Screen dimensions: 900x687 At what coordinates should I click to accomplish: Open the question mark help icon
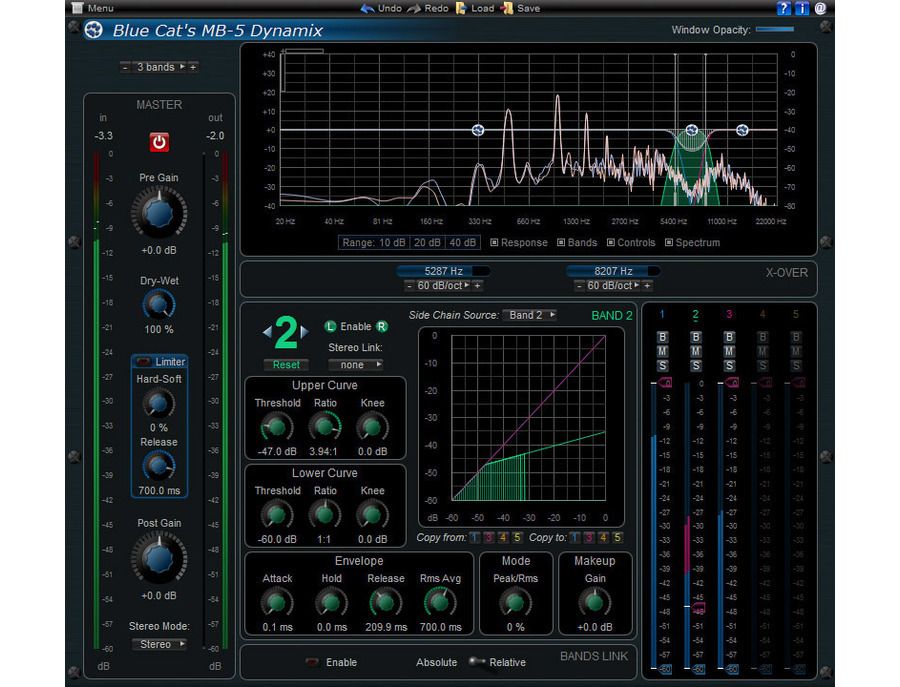coord(783,8)
